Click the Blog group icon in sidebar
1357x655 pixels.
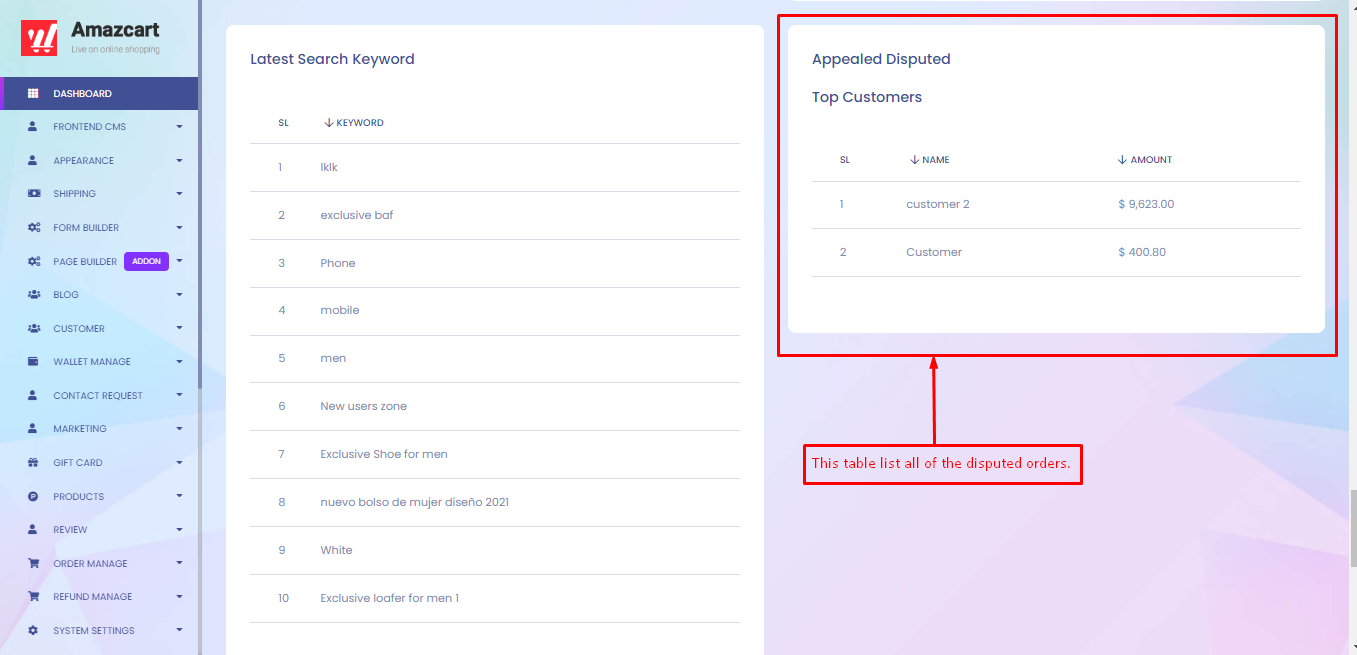point(33,295)
